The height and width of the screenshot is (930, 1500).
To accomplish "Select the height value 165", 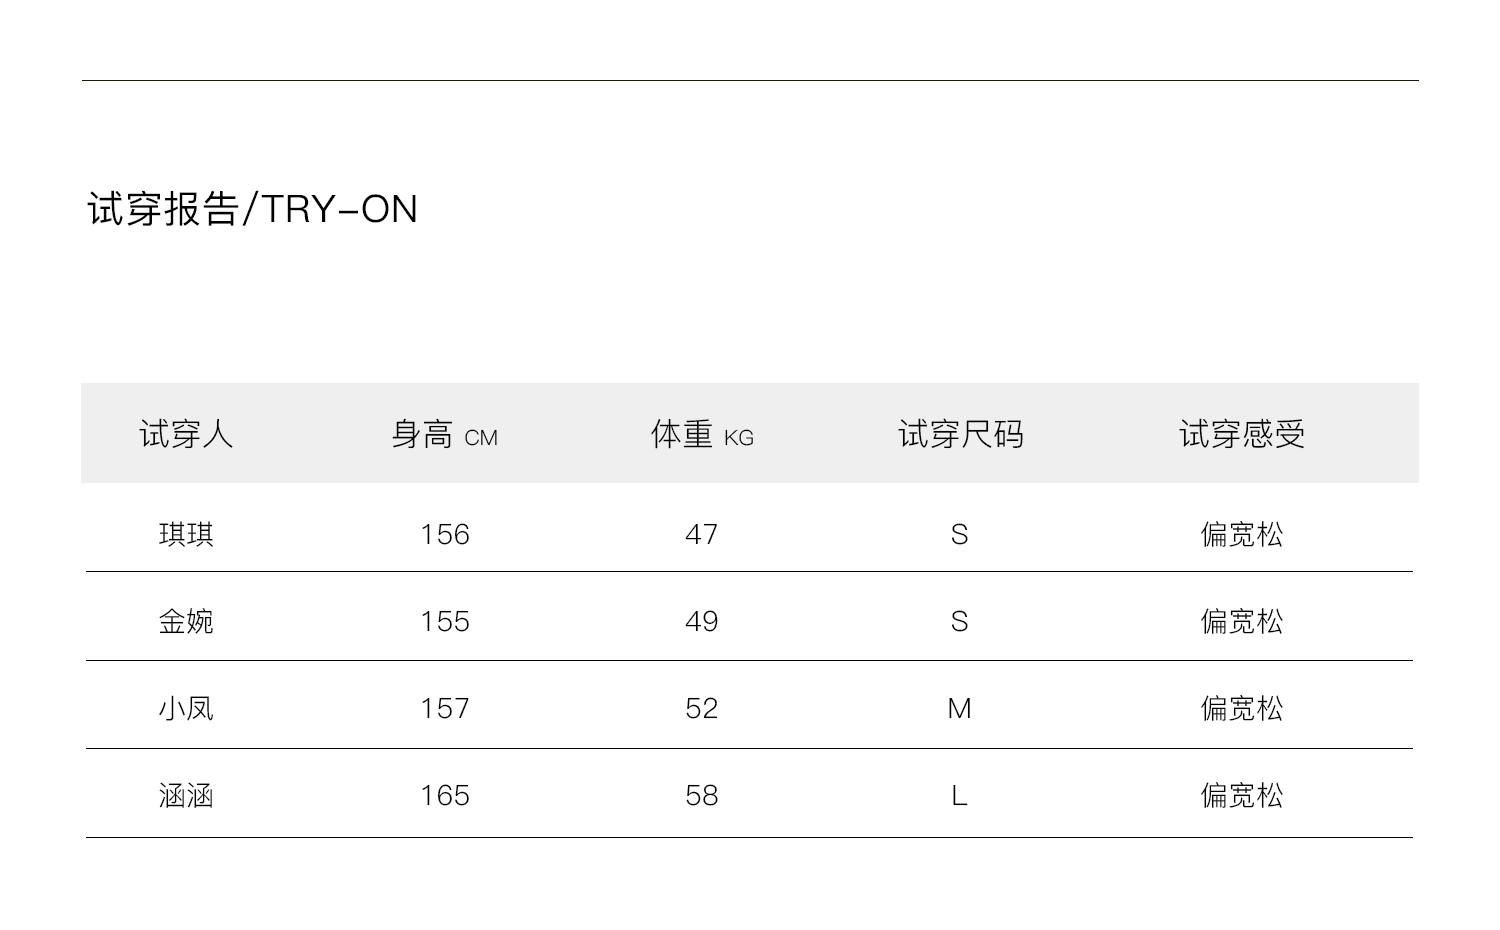I will [x=444, y=795].
